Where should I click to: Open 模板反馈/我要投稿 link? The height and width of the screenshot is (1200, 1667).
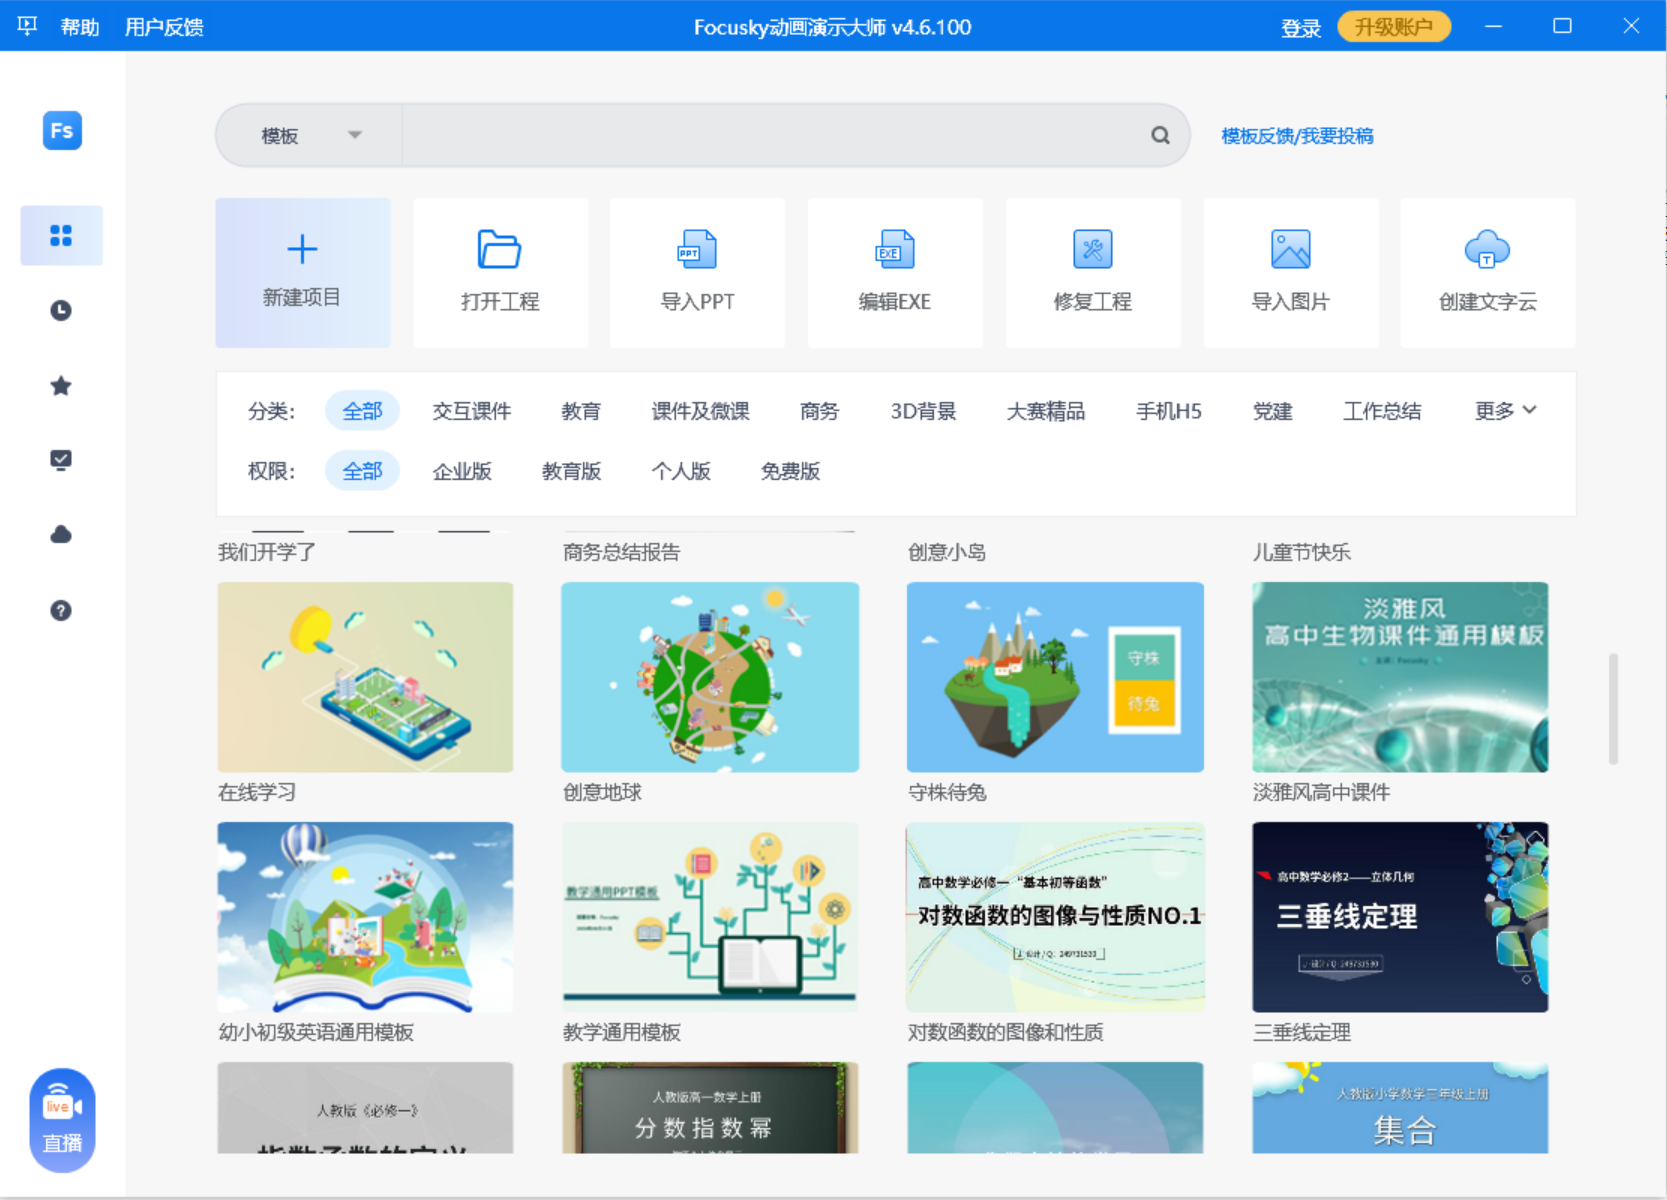1297,136
